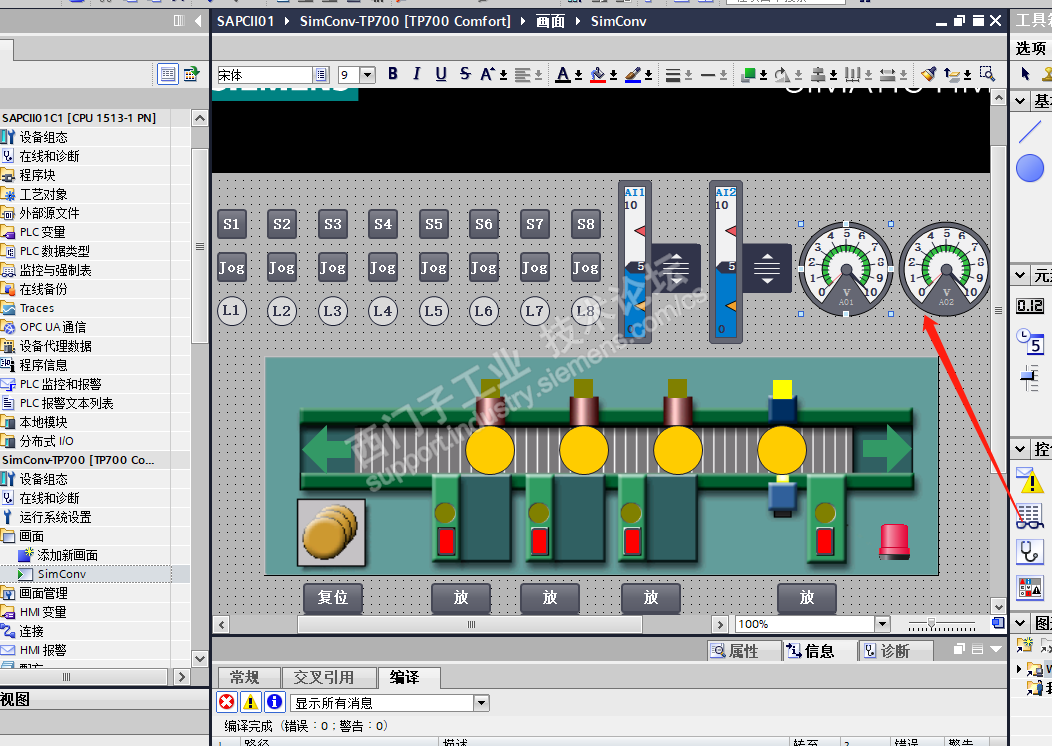Select the pointer tool in toolbox
Screen dimensions: 1052x746
(x=1025, y=74)
